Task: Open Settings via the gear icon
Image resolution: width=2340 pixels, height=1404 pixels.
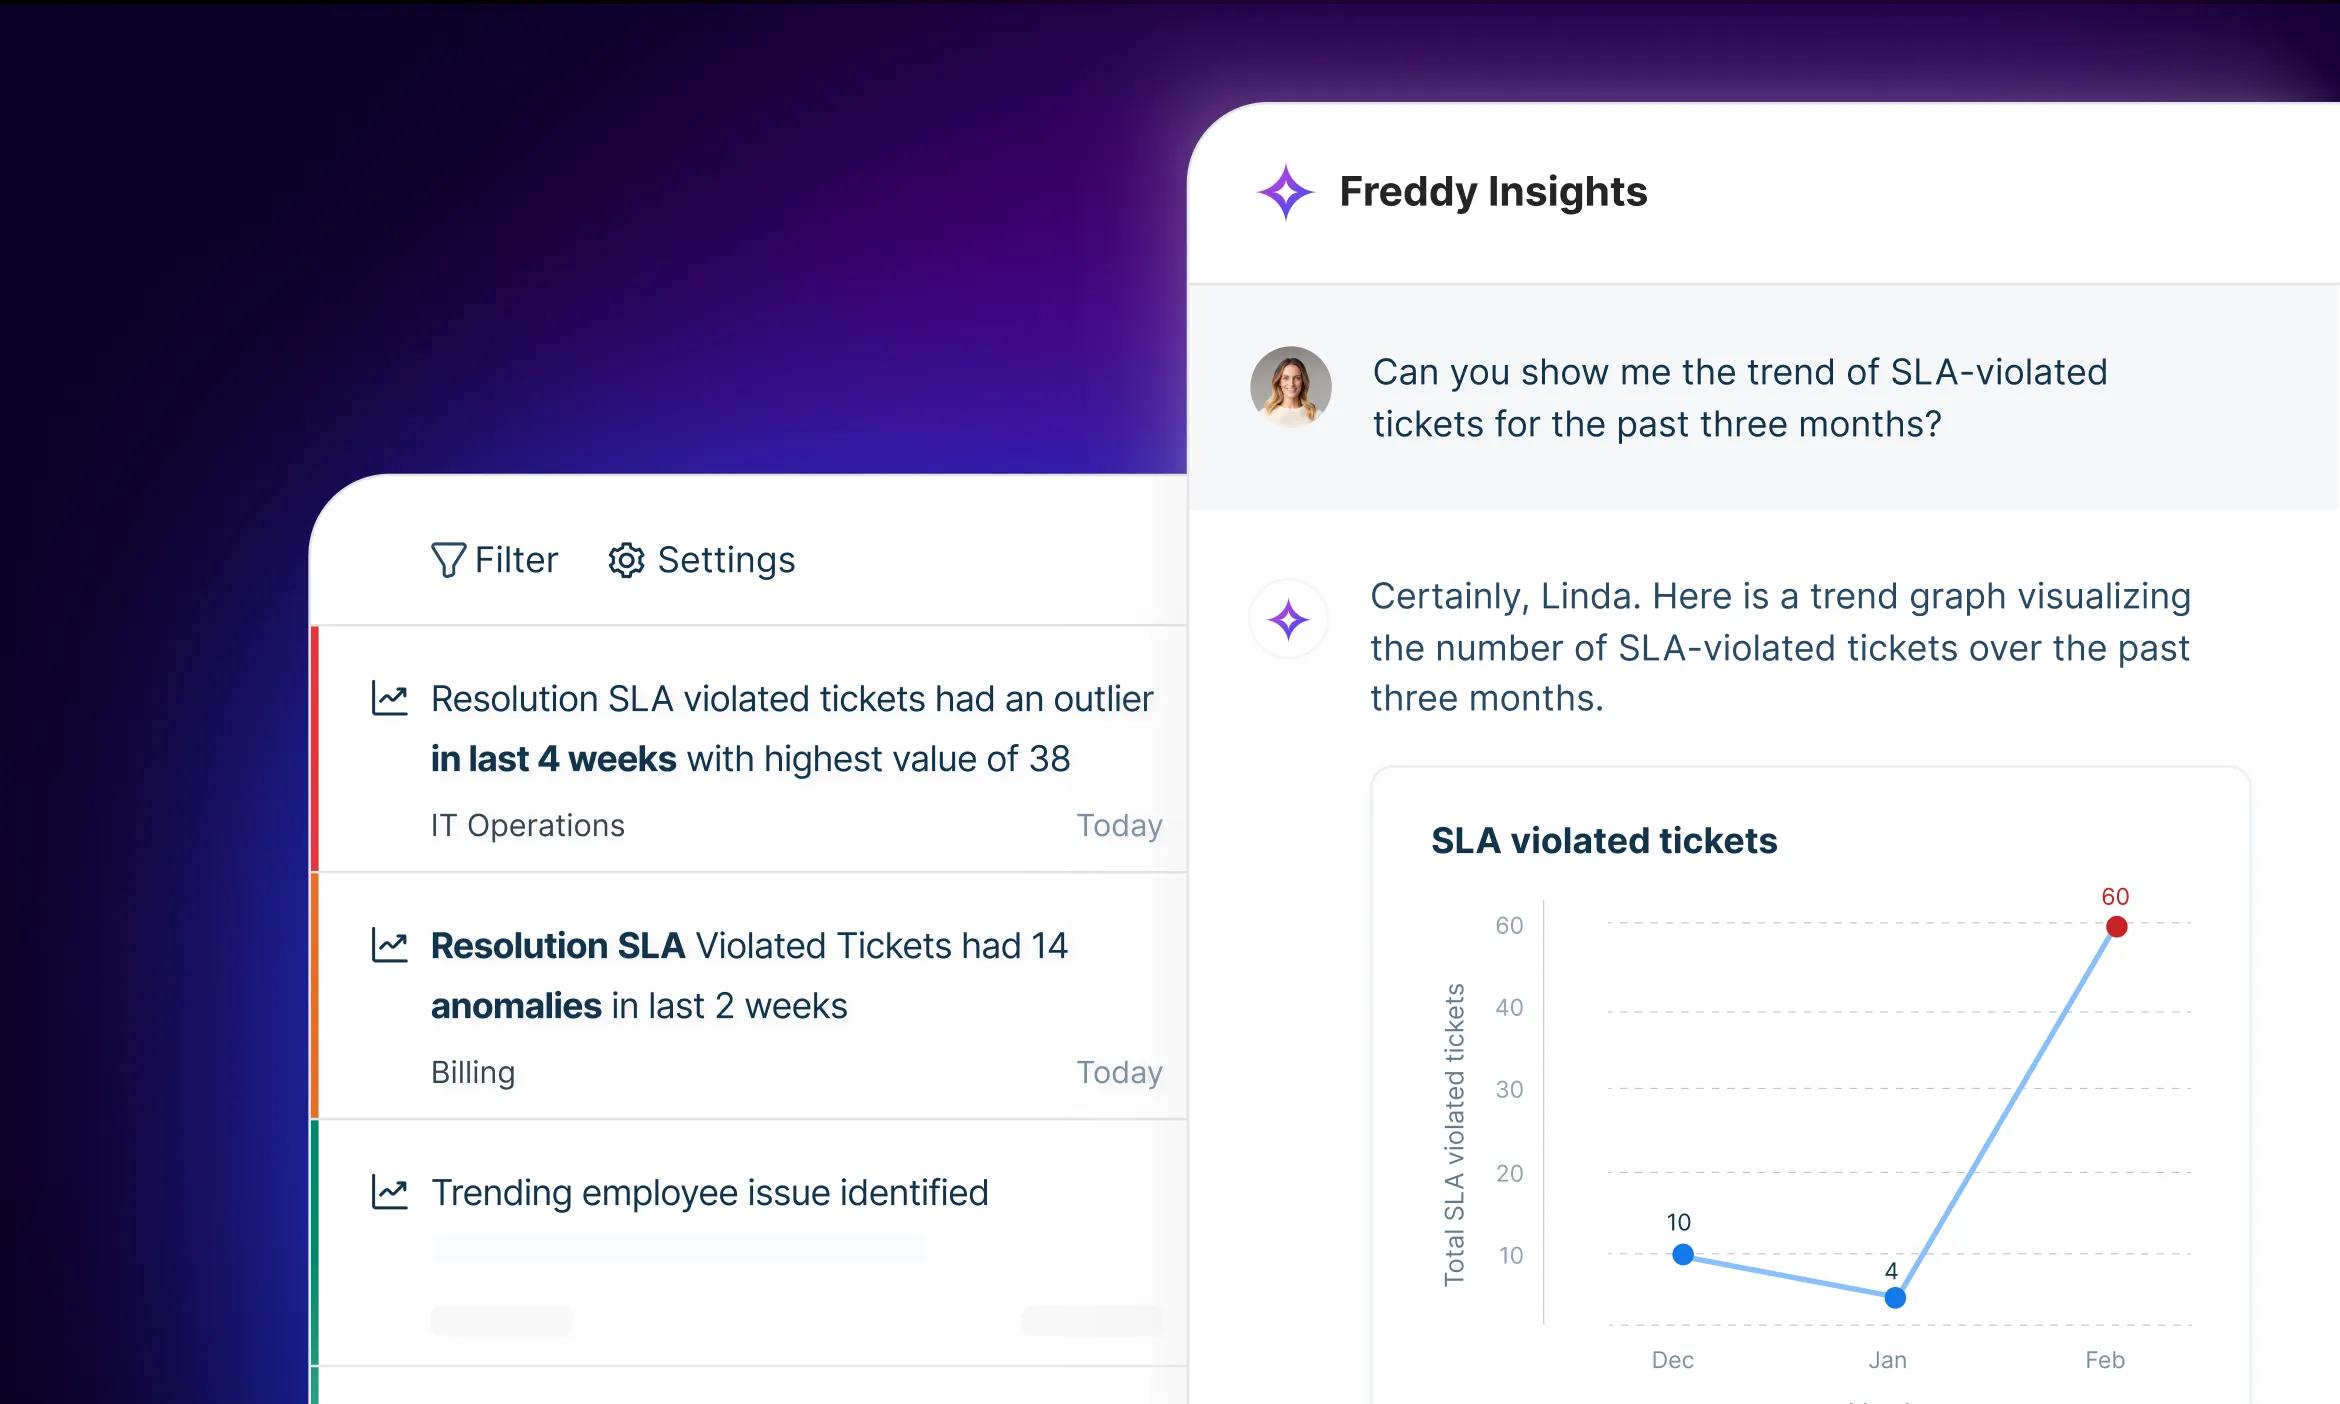Action: 627,560
